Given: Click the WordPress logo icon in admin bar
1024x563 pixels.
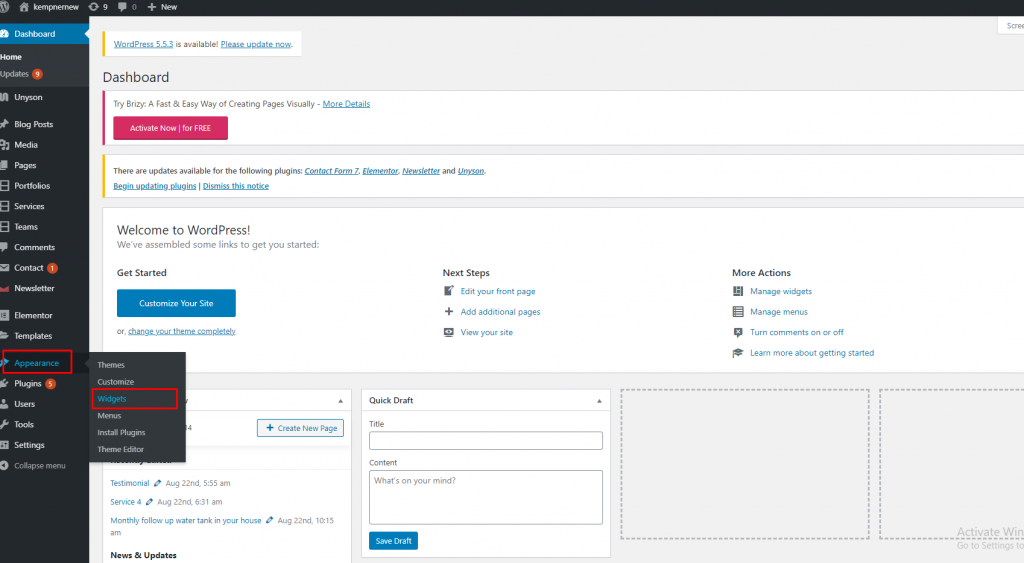Looking at the screenshot, I should (x=3, y=7).
